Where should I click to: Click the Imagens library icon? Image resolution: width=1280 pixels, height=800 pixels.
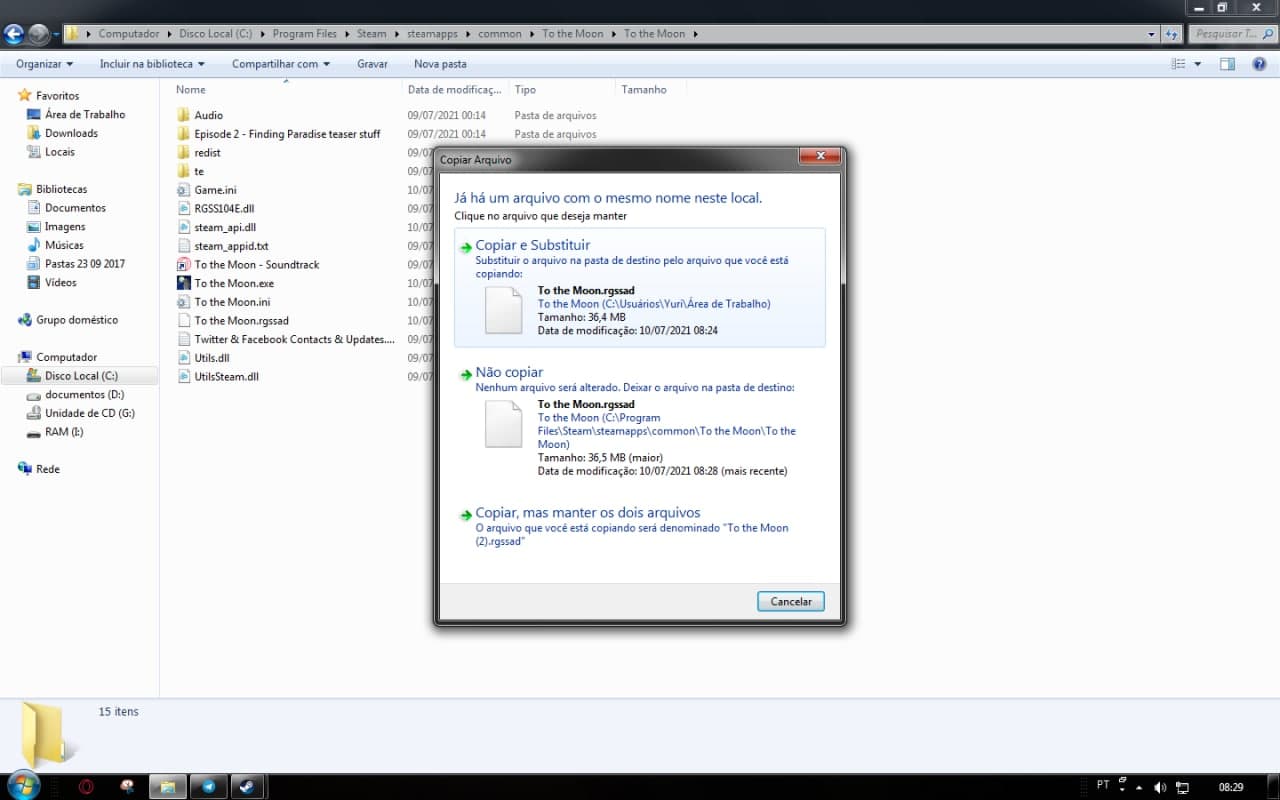33,227
